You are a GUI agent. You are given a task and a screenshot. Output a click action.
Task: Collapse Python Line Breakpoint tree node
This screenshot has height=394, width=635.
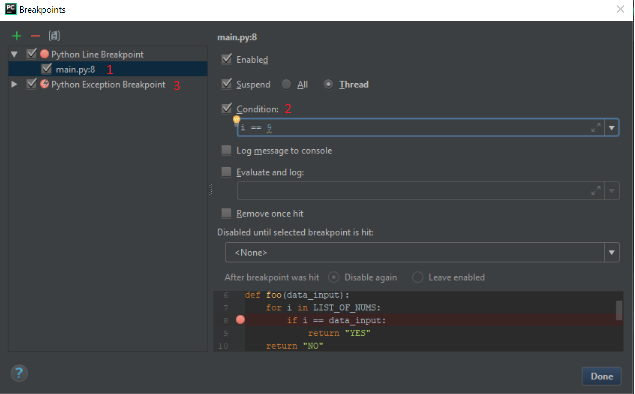14,54
